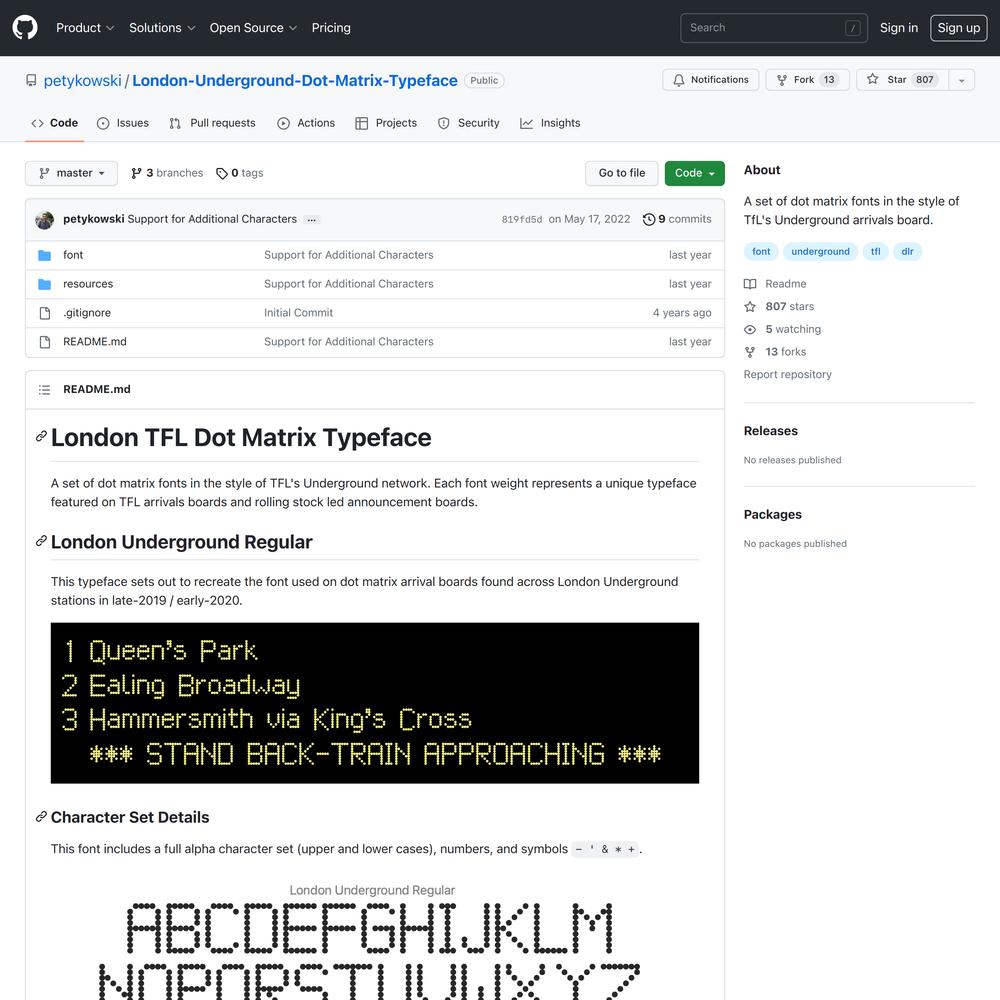Open the dot matrix arrivals board image

tap(375, 703)
